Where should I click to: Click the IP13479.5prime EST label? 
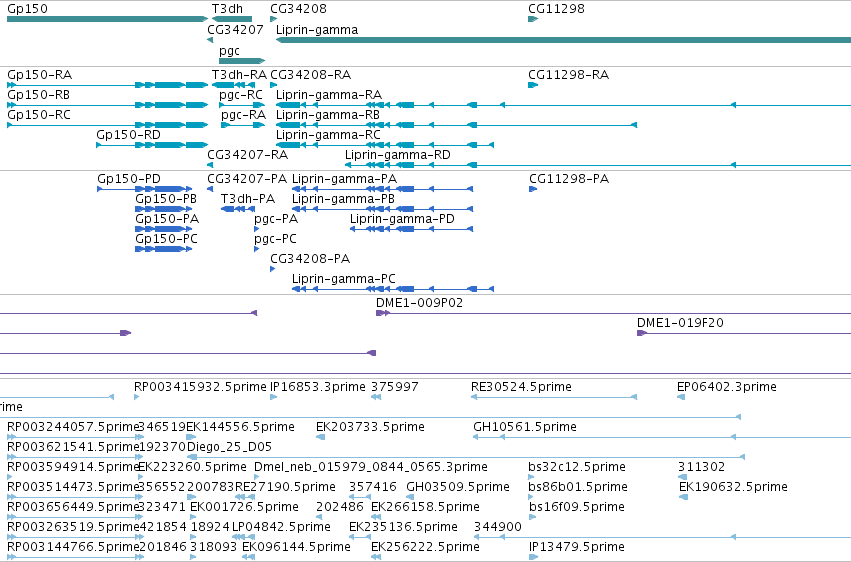pos(577,547)
